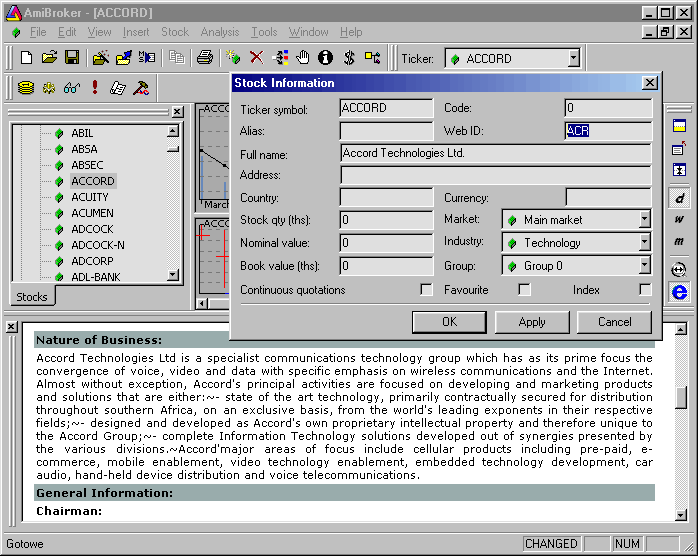Expand the Industry dropdown showing Technology
This screenshot has height=556, width=698.
tap(644, 243)
